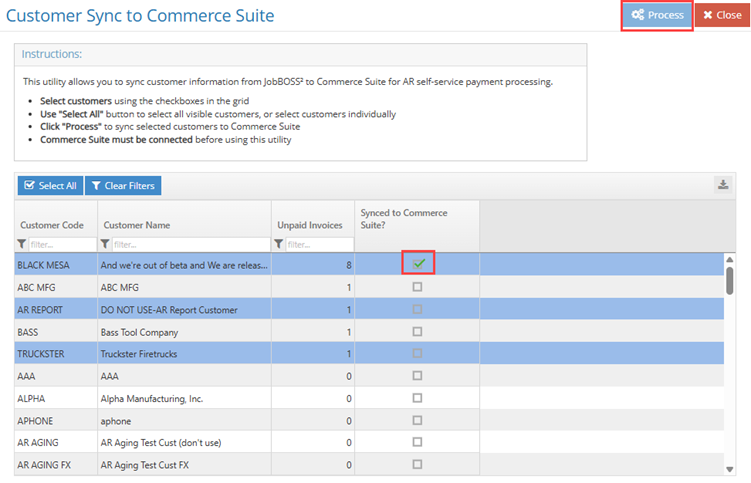The height and width of the screenshot is (483, 751).
Task: Clear Filters in the grid toolbar
Action: click(x=123, y=186)
